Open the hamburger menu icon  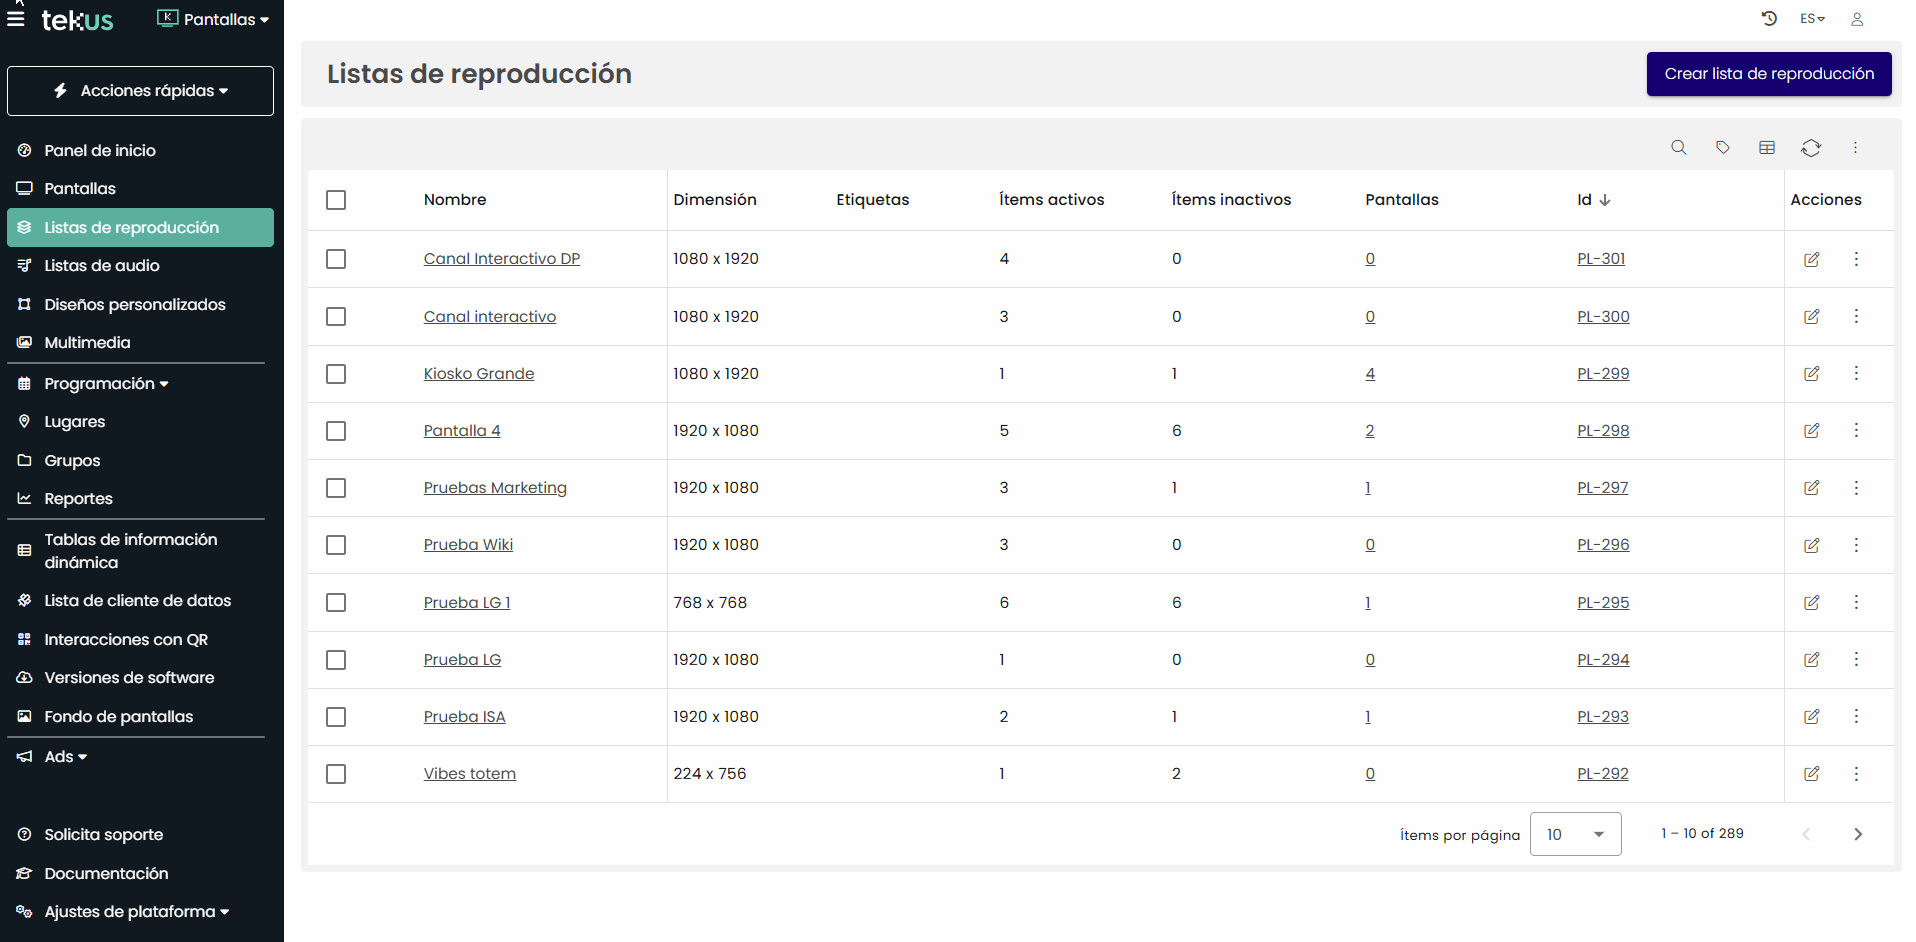(15, 18)
